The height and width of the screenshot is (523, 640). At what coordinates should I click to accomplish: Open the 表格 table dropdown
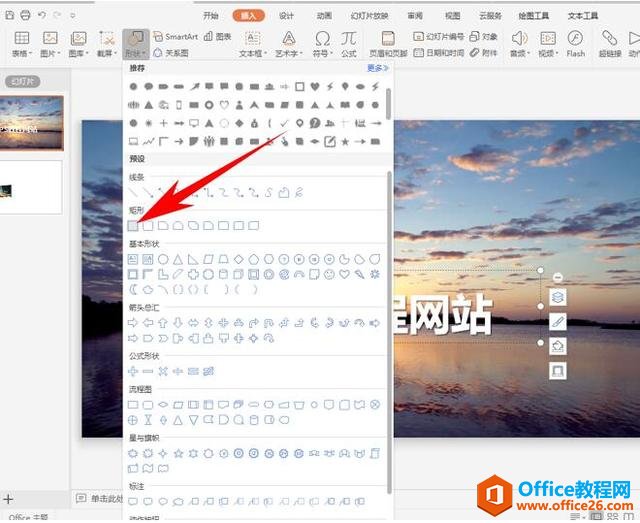22,44
